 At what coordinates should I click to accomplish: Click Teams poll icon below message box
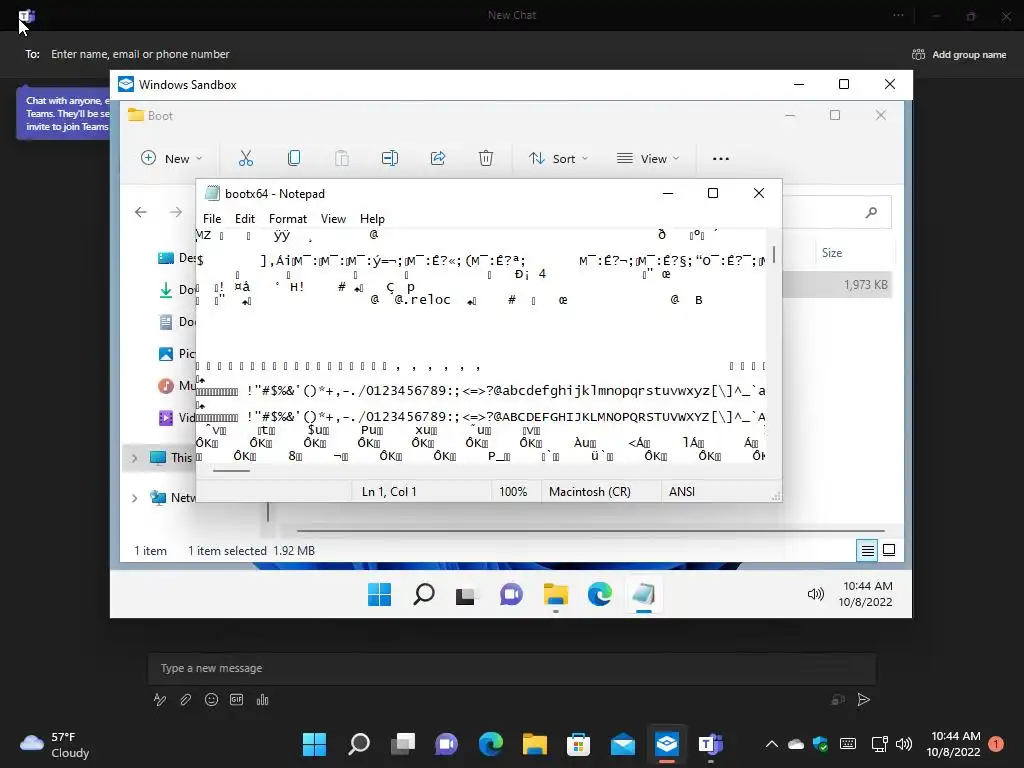coord(263,699)
